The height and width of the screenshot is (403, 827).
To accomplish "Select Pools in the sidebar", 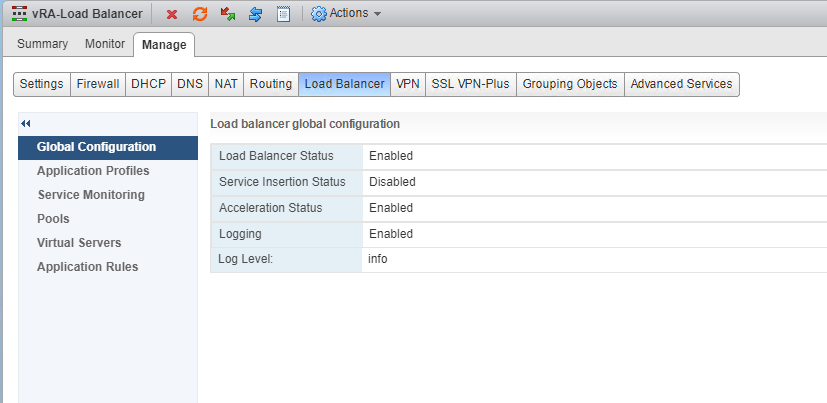I will coord(53,219).
